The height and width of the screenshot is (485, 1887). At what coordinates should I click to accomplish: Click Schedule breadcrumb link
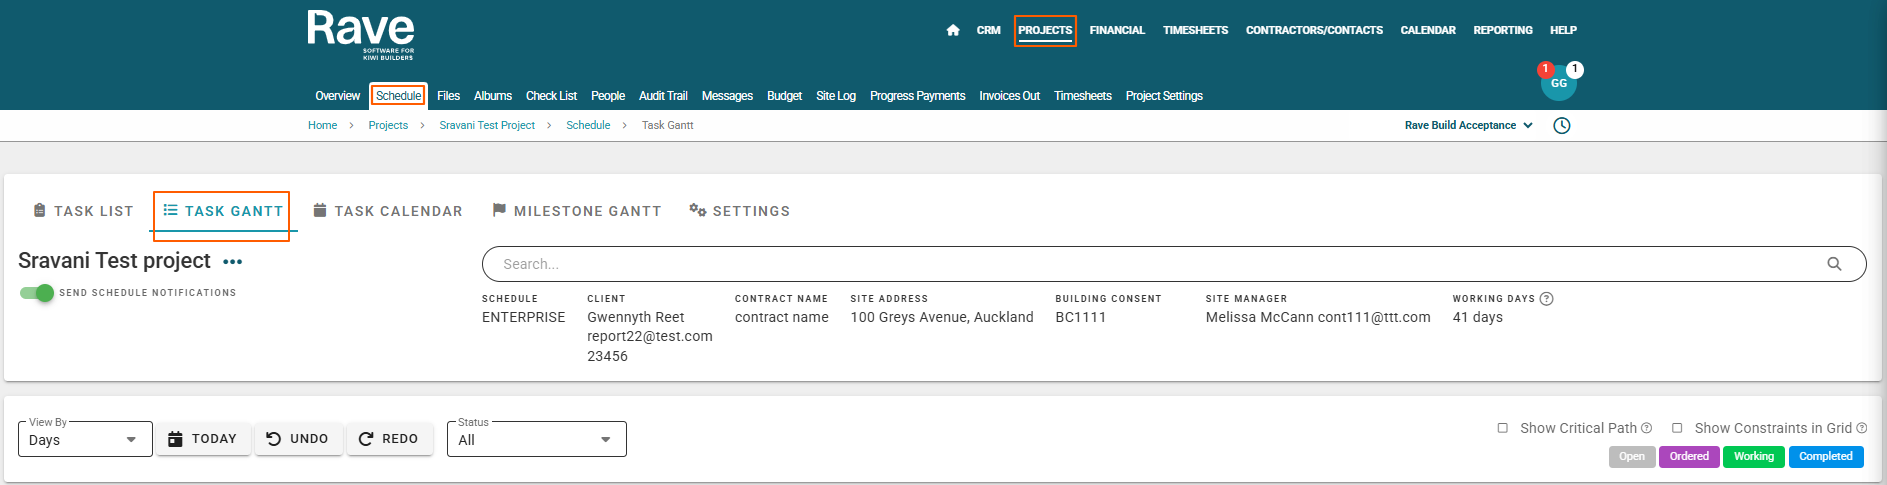coord(588,126)
